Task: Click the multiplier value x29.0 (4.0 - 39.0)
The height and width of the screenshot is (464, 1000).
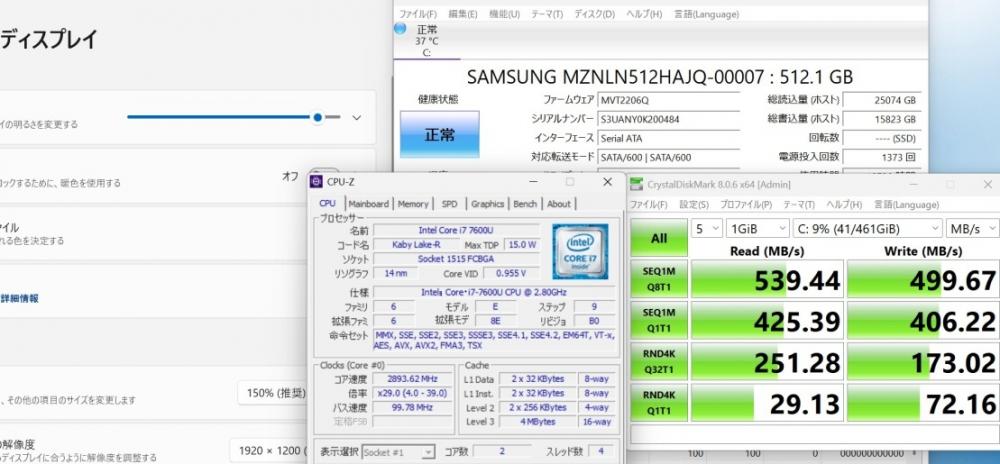Action: click(x=413, y=393)
